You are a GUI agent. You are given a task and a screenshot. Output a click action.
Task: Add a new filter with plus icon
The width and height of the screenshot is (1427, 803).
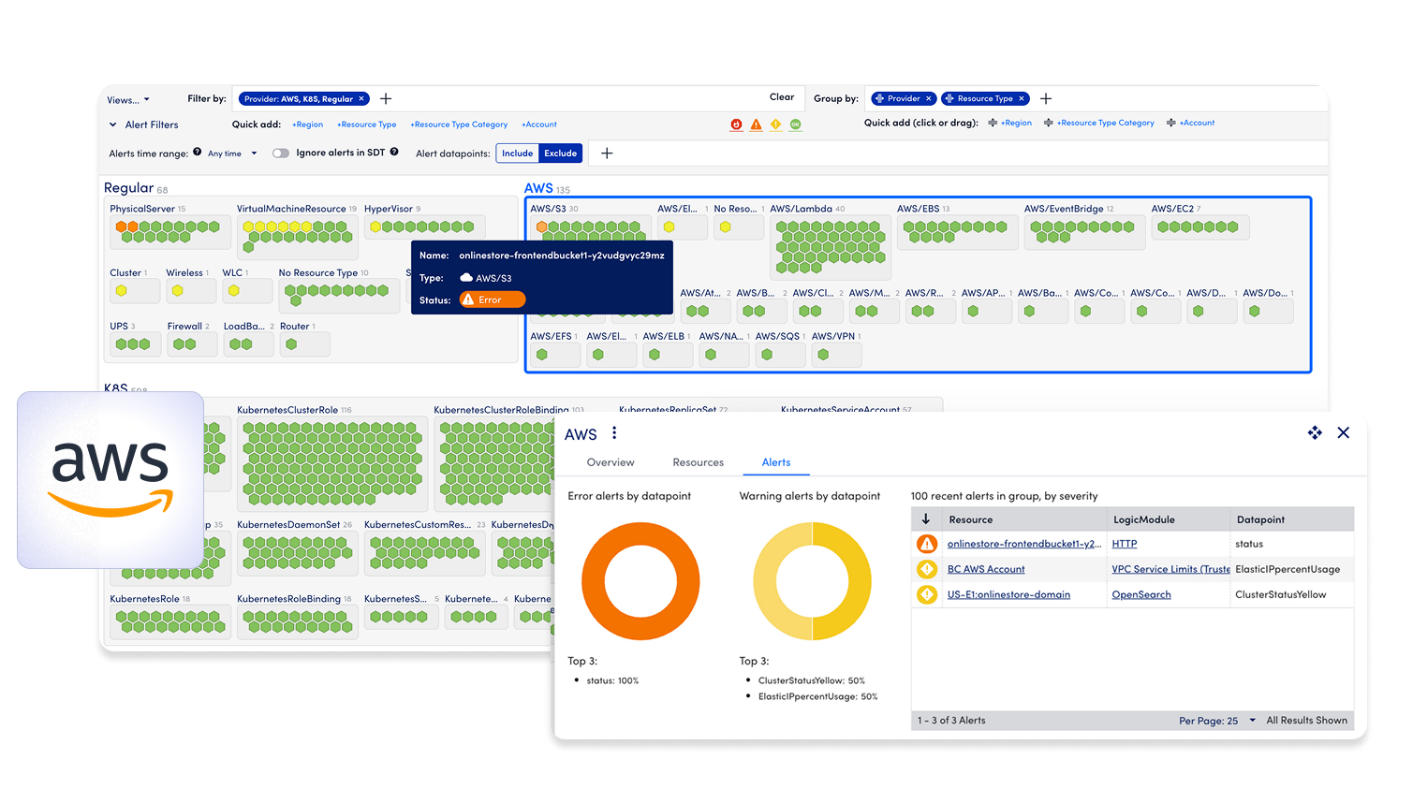tap(386, 99)
